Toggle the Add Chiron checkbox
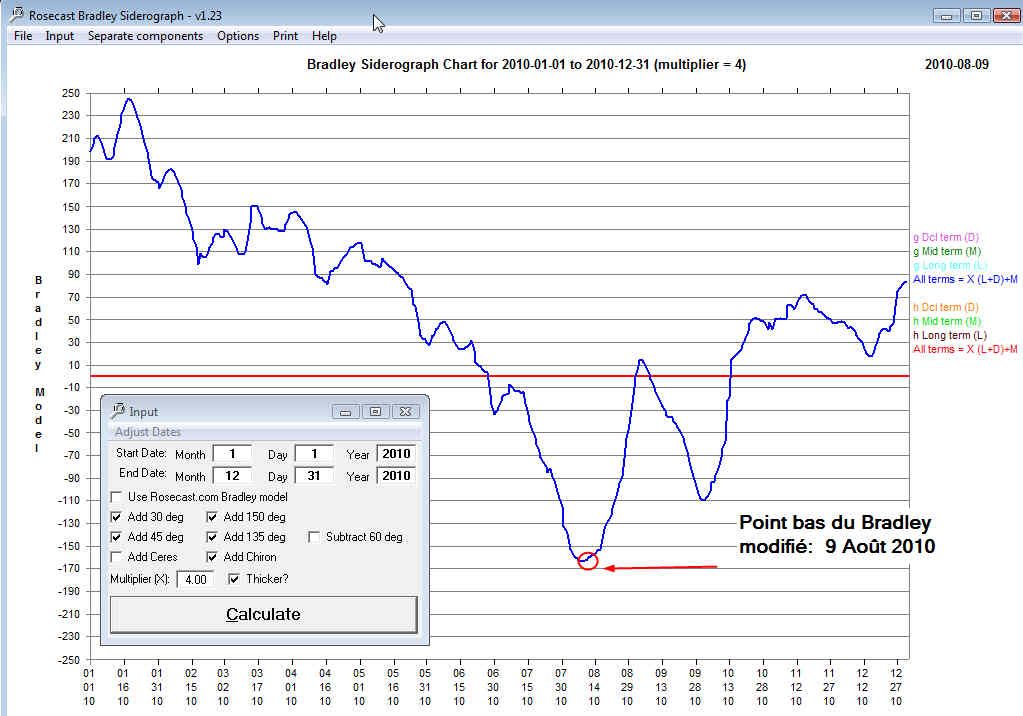 coord(213,557)
